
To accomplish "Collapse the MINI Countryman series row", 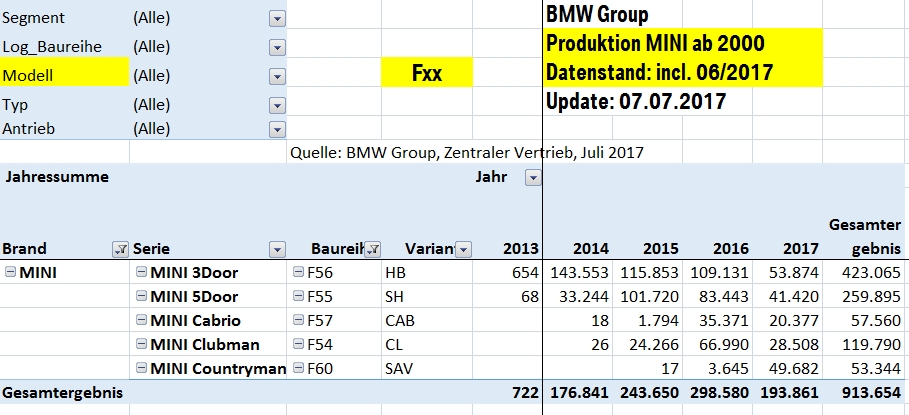I will coord(141,367).
